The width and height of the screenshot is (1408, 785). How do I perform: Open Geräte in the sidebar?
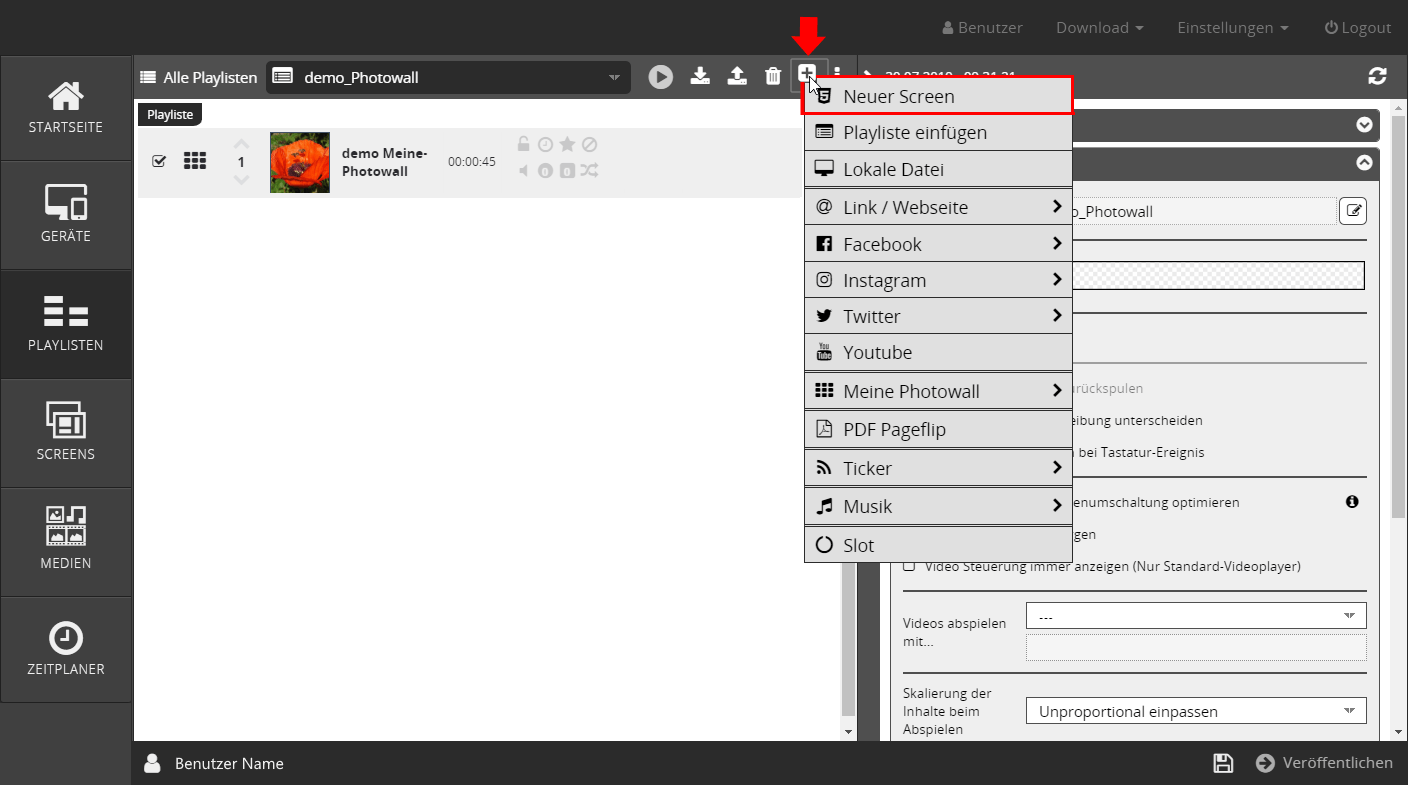66,215
